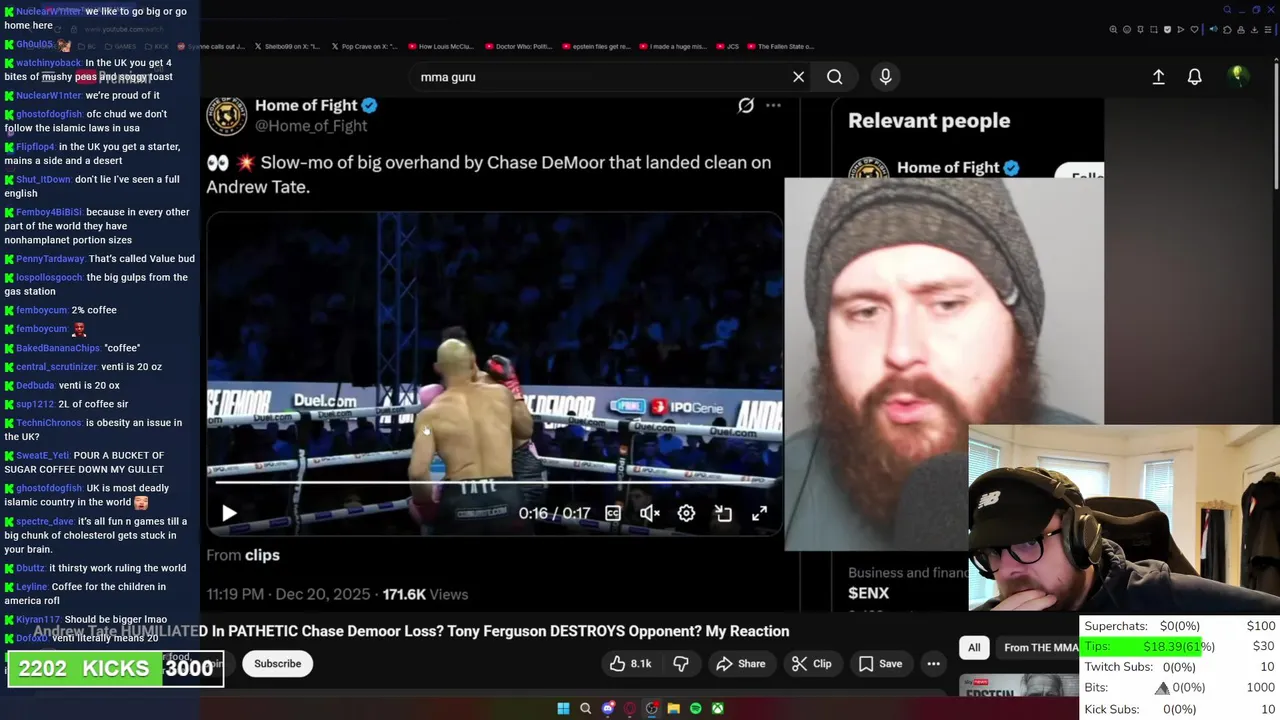Open Spotify from the taskbar

696,708
